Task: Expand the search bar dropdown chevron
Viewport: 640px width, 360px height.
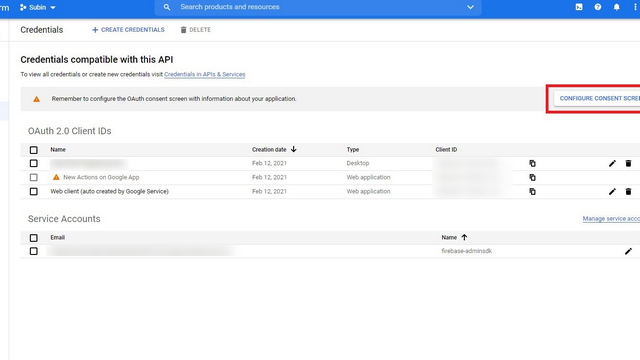Action: point(470,7)
